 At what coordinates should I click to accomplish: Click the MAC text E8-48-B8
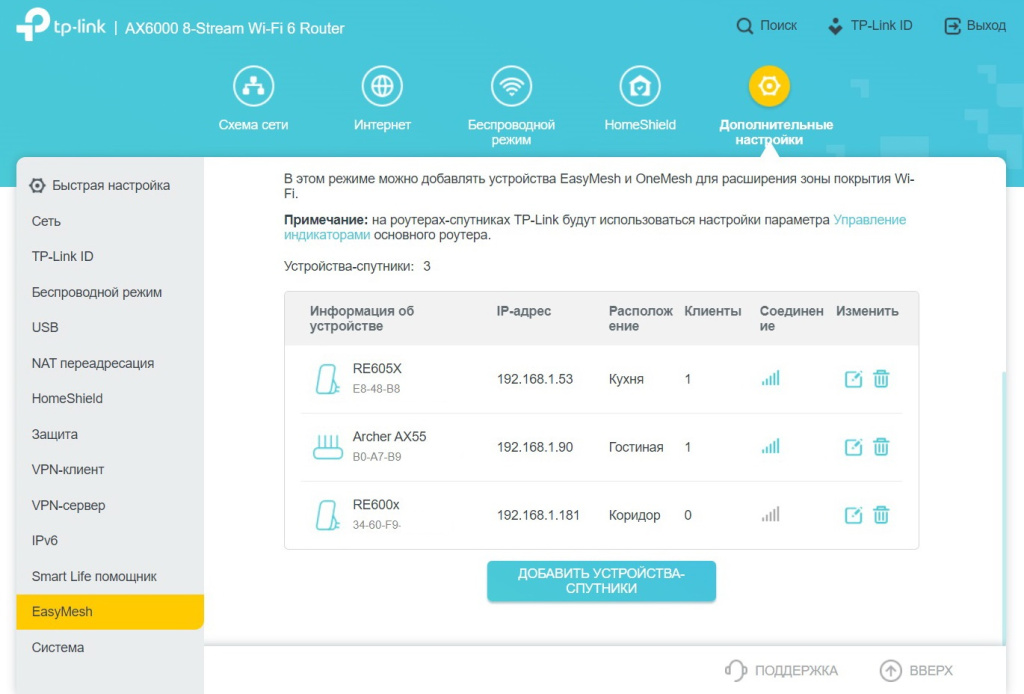(376, 389)
